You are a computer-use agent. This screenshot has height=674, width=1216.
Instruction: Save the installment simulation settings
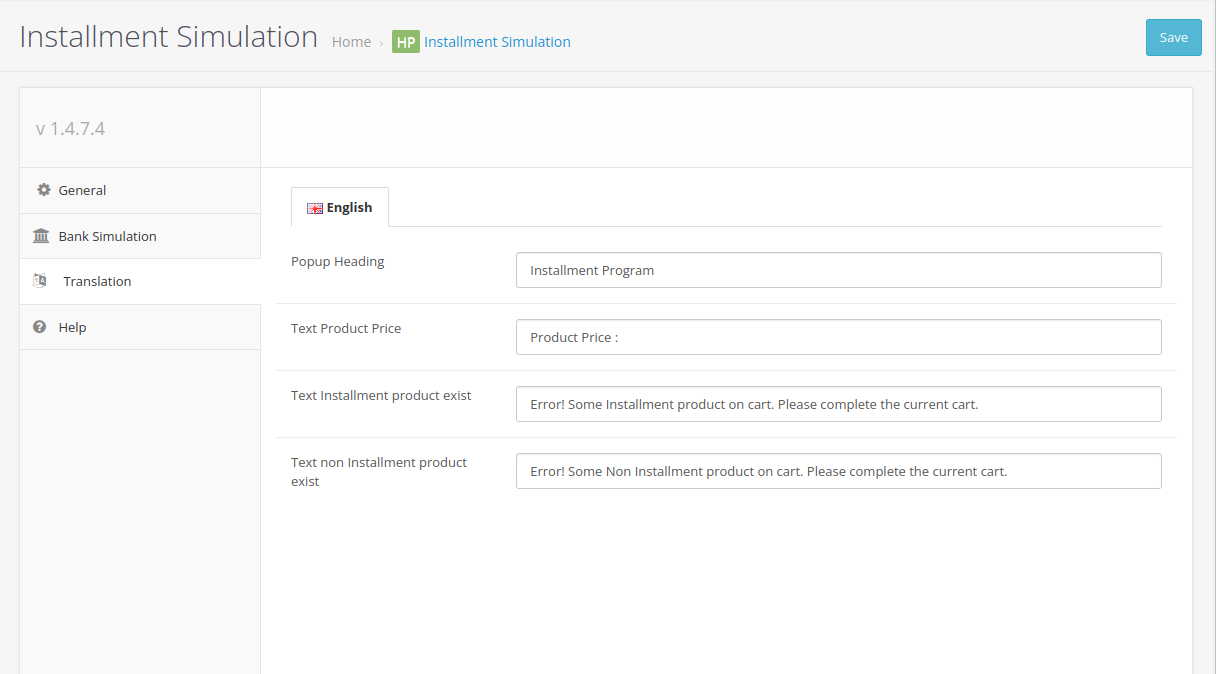[x=1173, y=38]
